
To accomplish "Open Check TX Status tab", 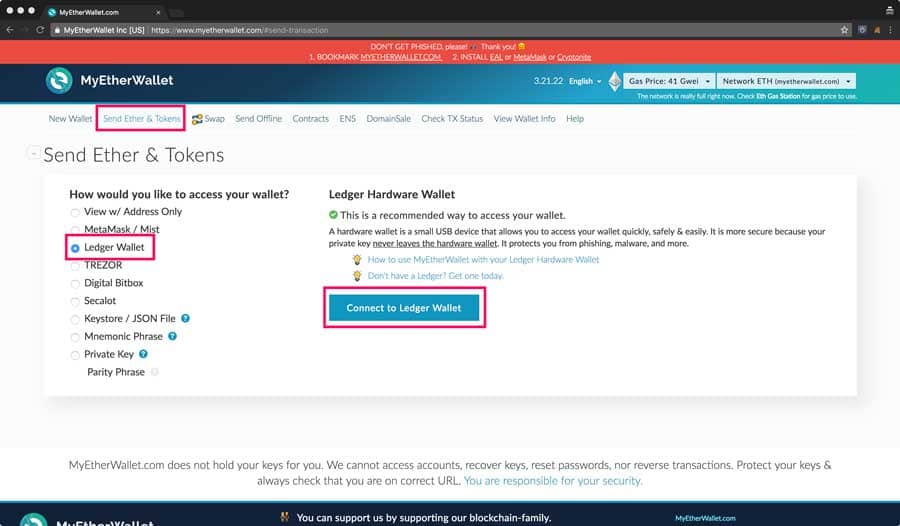I will pyautogui.click(x=452, y=118).
